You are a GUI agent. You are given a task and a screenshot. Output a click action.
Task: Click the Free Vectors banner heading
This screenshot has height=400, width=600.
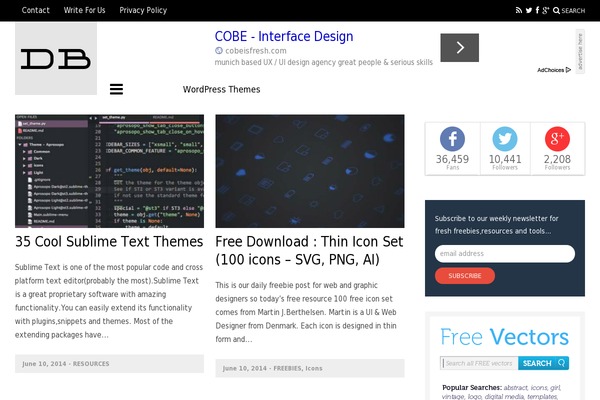(505, 337)
